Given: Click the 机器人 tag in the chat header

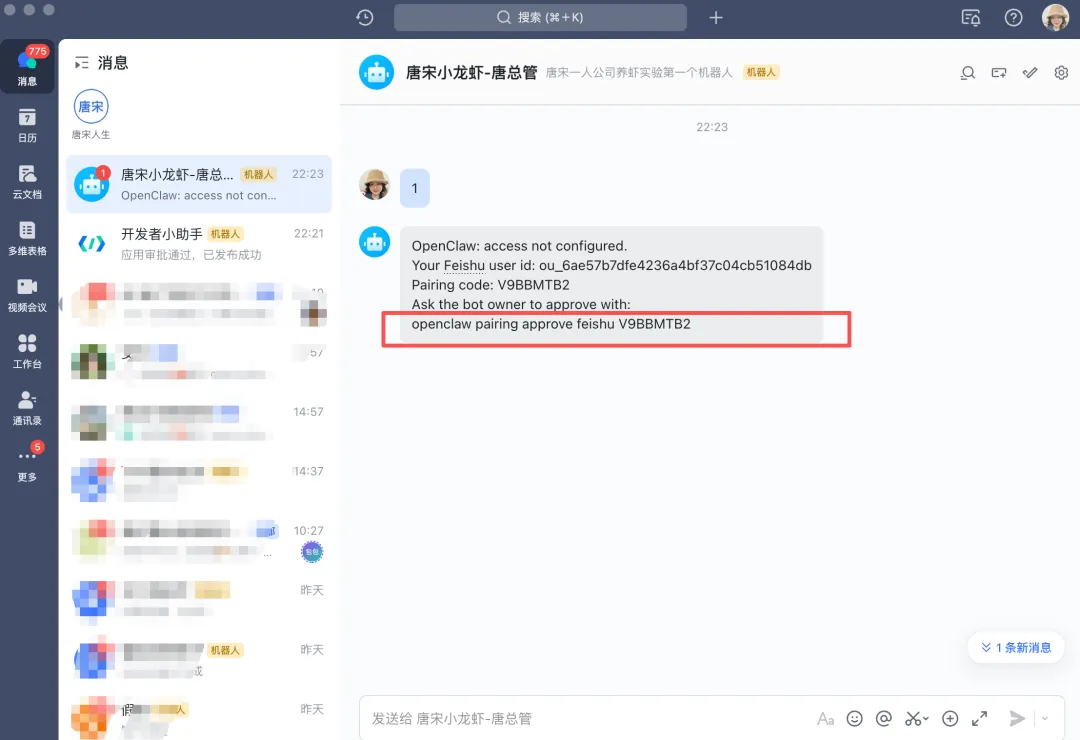Looking at the screenshot, I should (x=761, y=72).
